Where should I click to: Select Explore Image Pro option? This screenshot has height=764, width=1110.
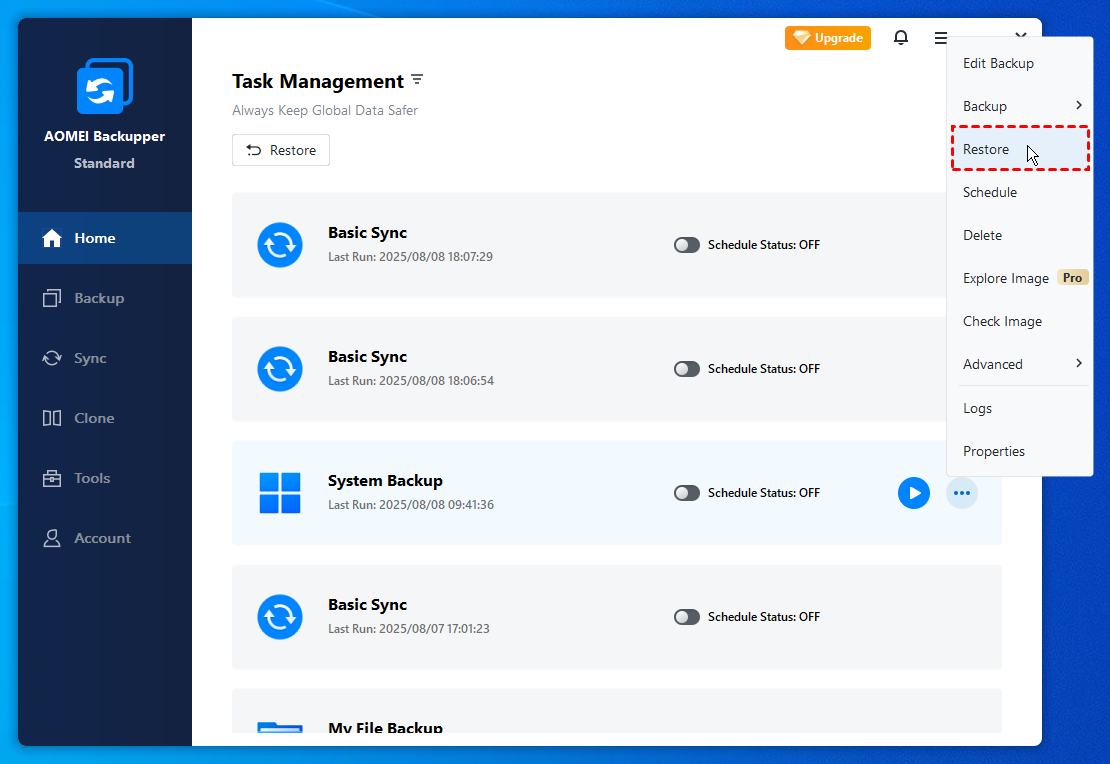tap(1006, 278)
